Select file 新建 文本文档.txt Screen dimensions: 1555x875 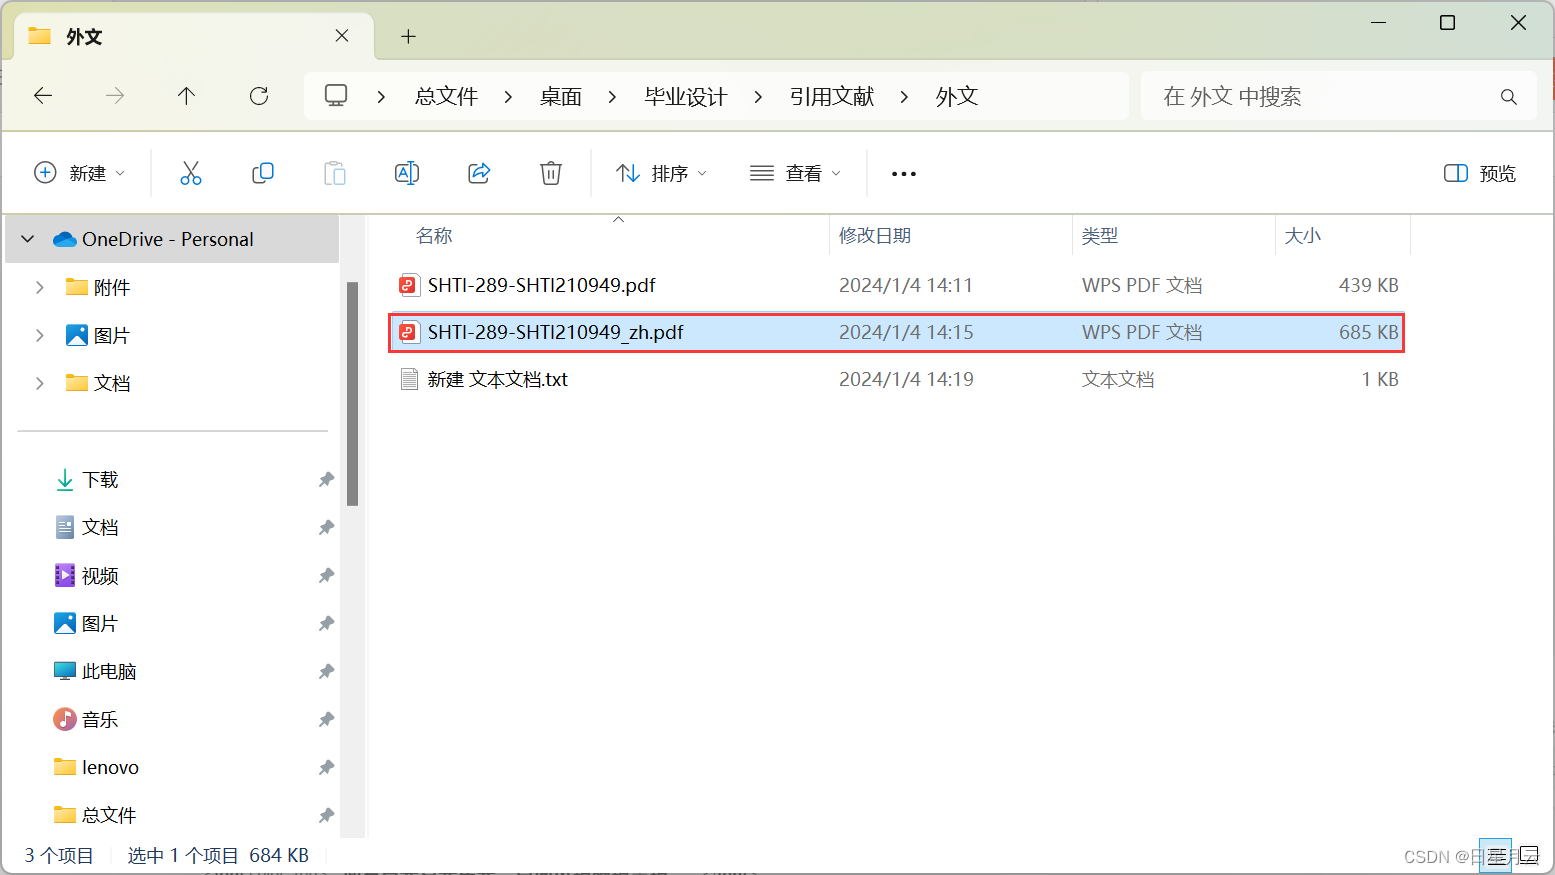pyautogui.click(x=497, y=379)
